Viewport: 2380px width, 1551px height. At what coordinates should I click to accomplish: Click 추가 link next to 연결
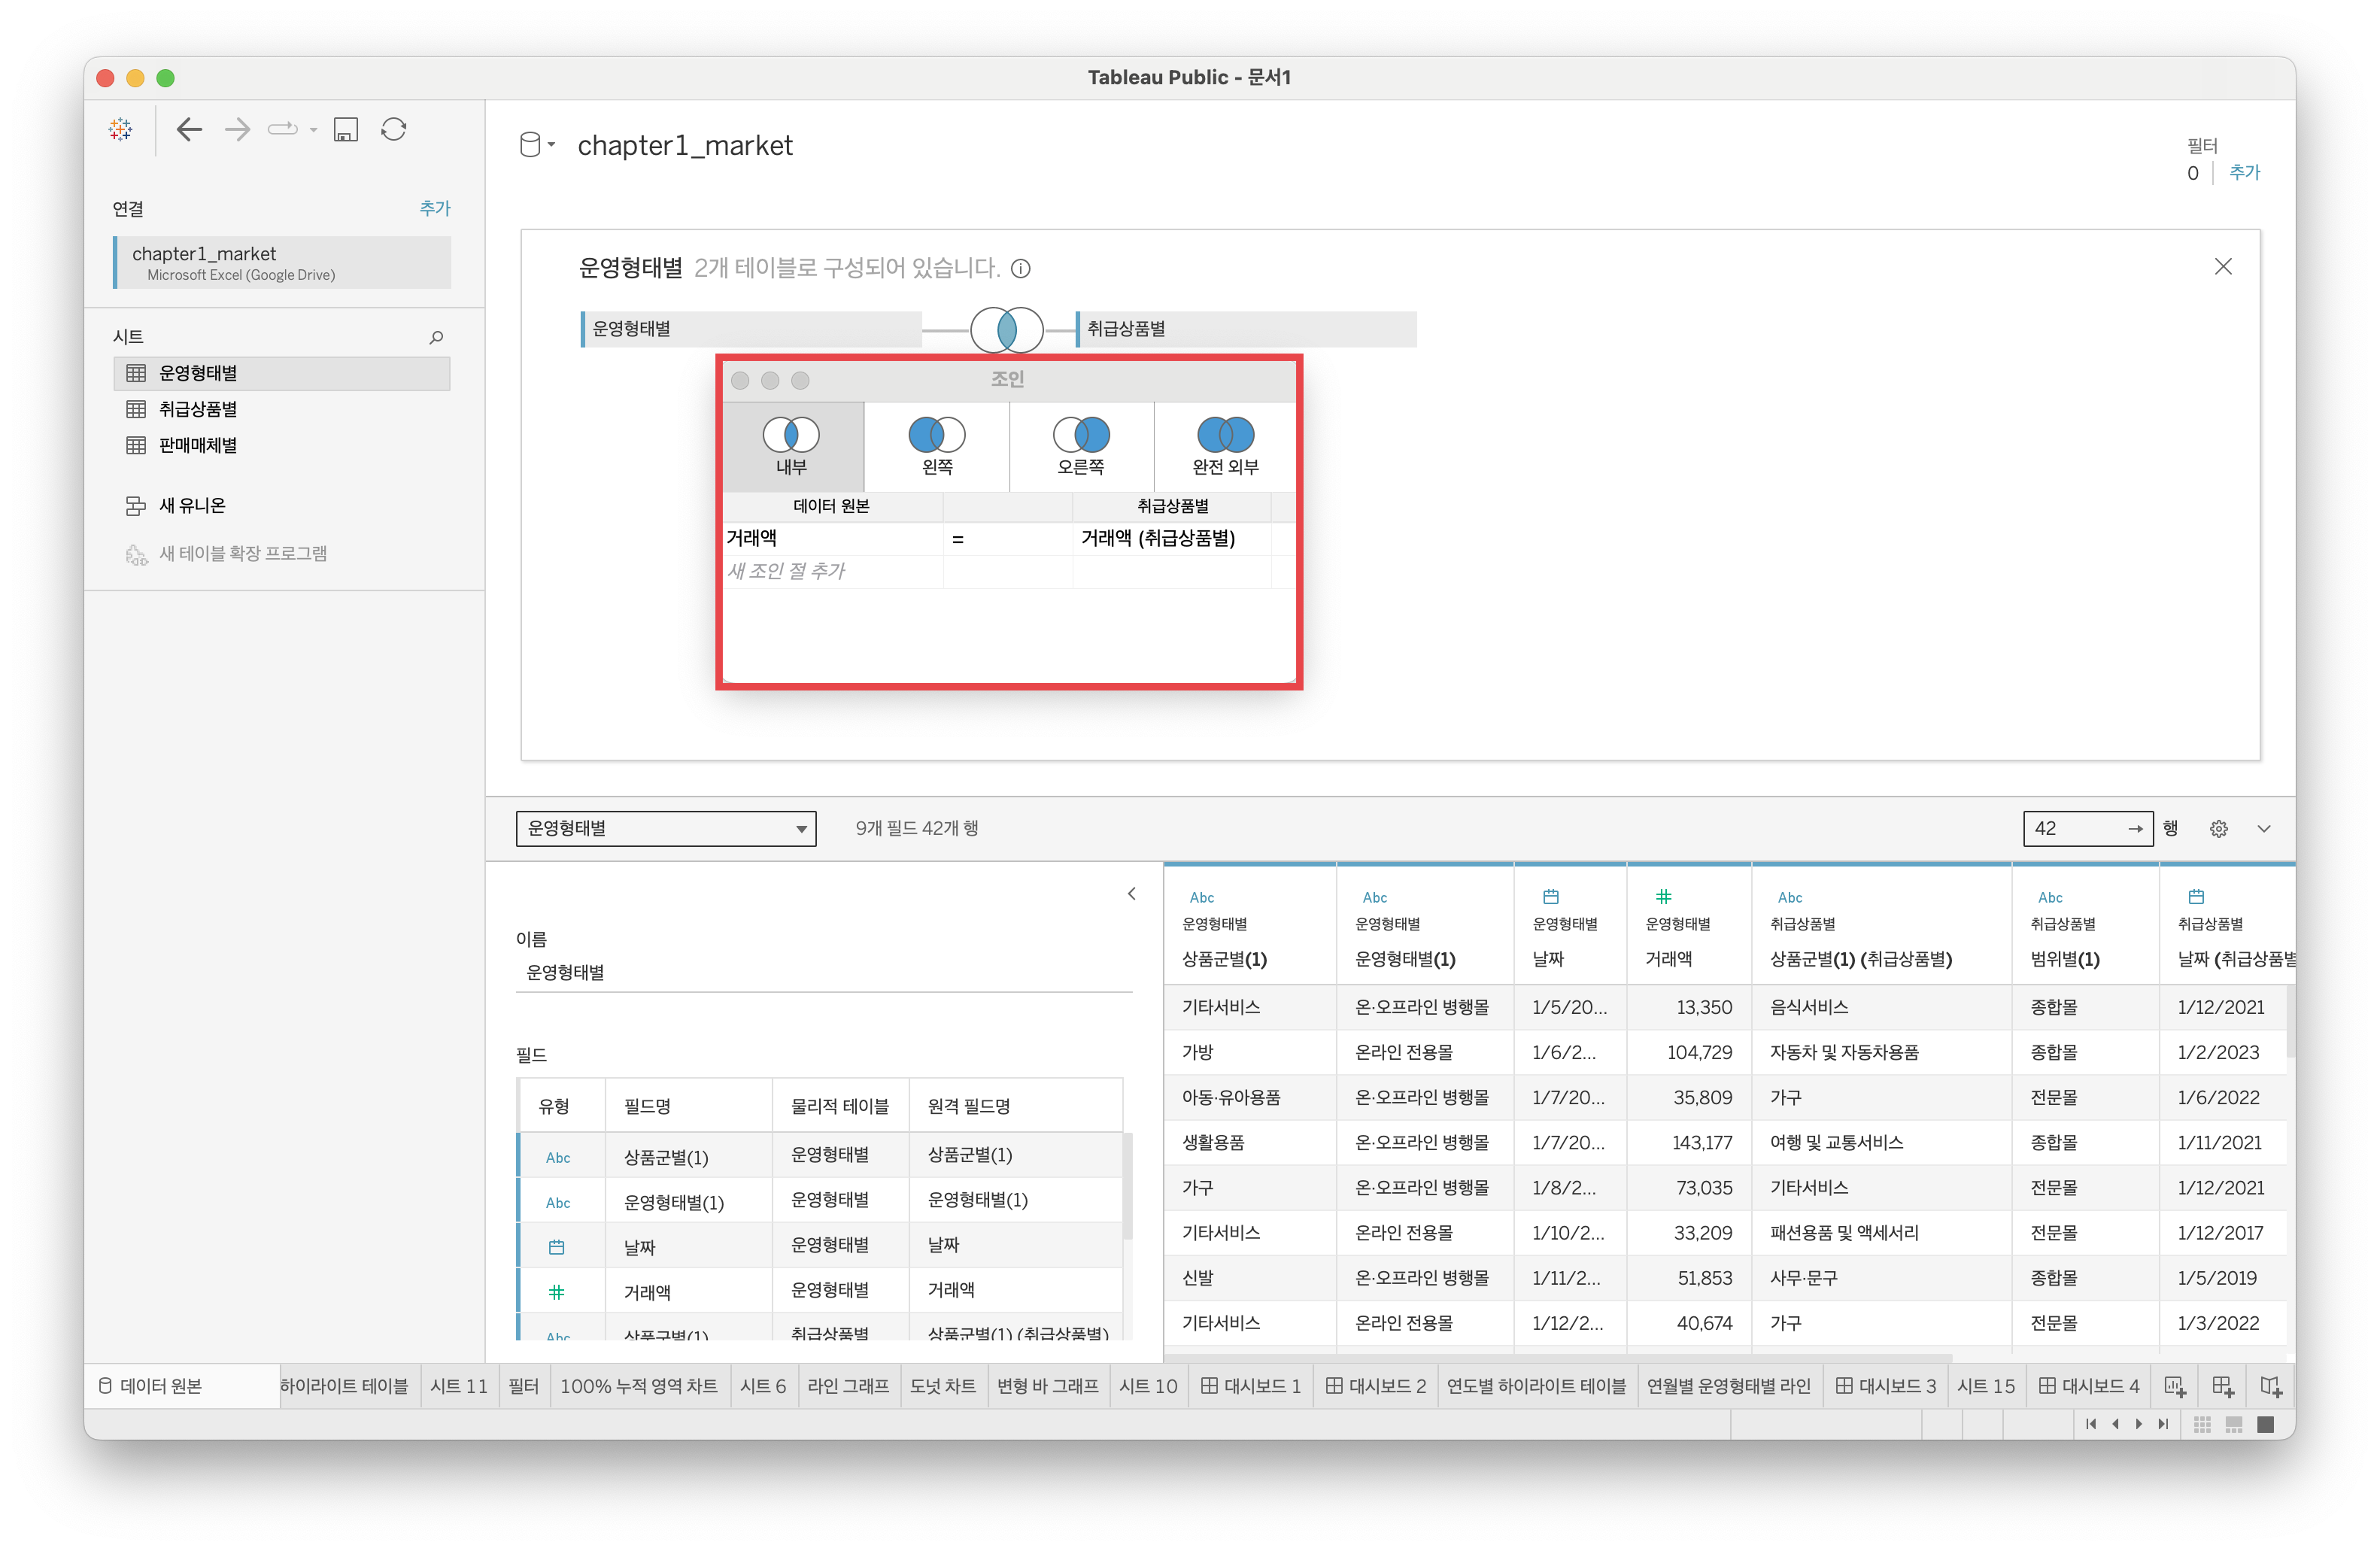(x=434, y=208)
